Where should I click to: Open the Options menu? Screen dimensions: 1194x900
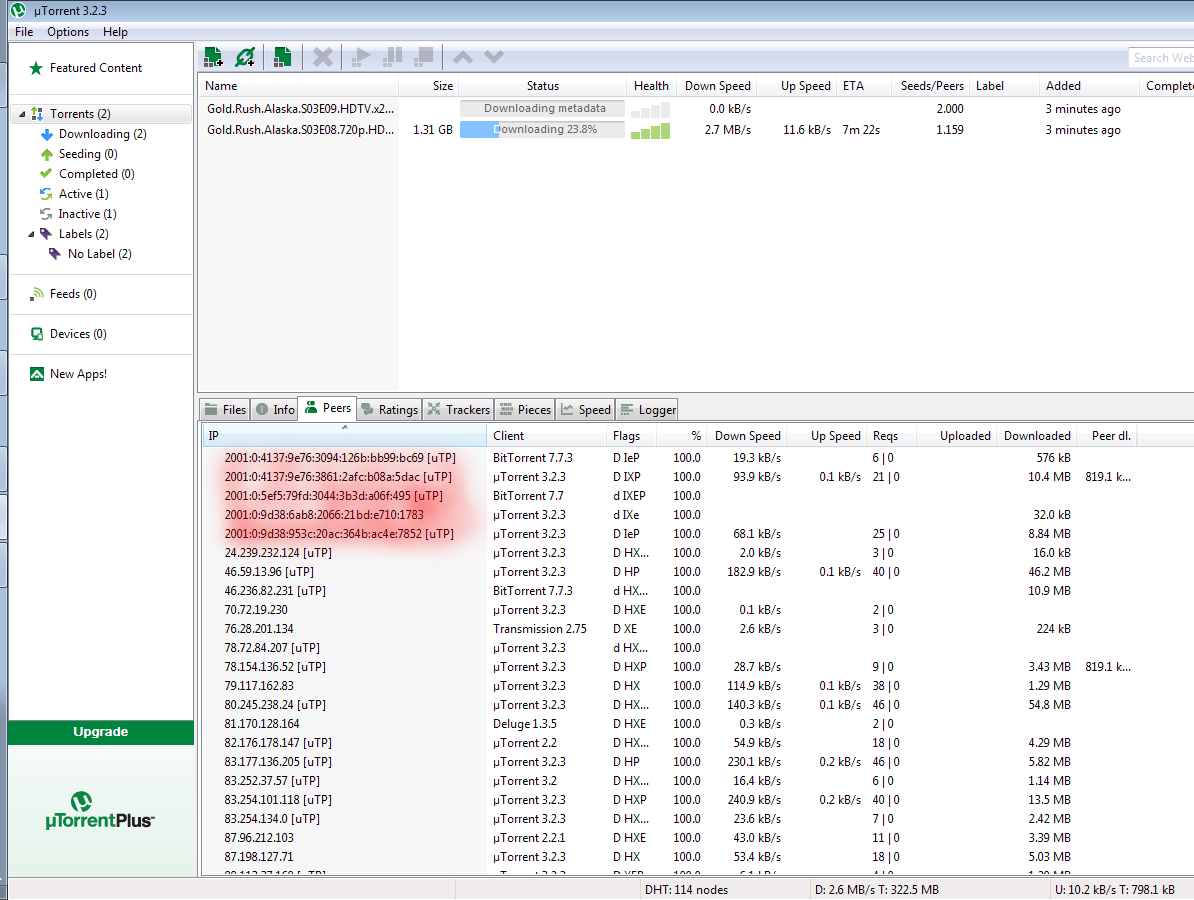tap(68, 32)
